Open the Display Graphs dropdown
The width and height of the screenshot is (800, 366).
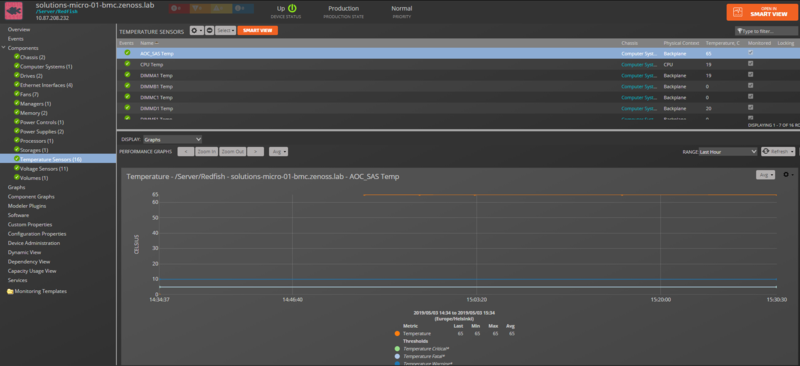coord(172,139)
